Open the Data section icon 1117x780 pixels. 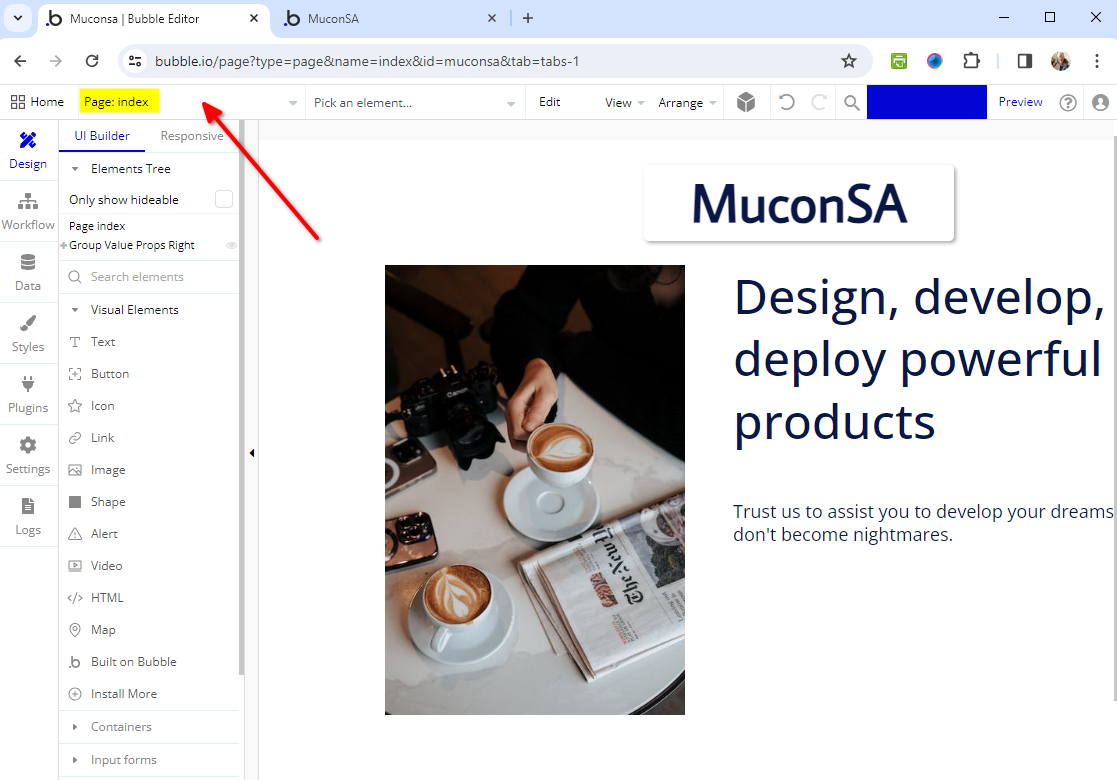click(28, 272)
